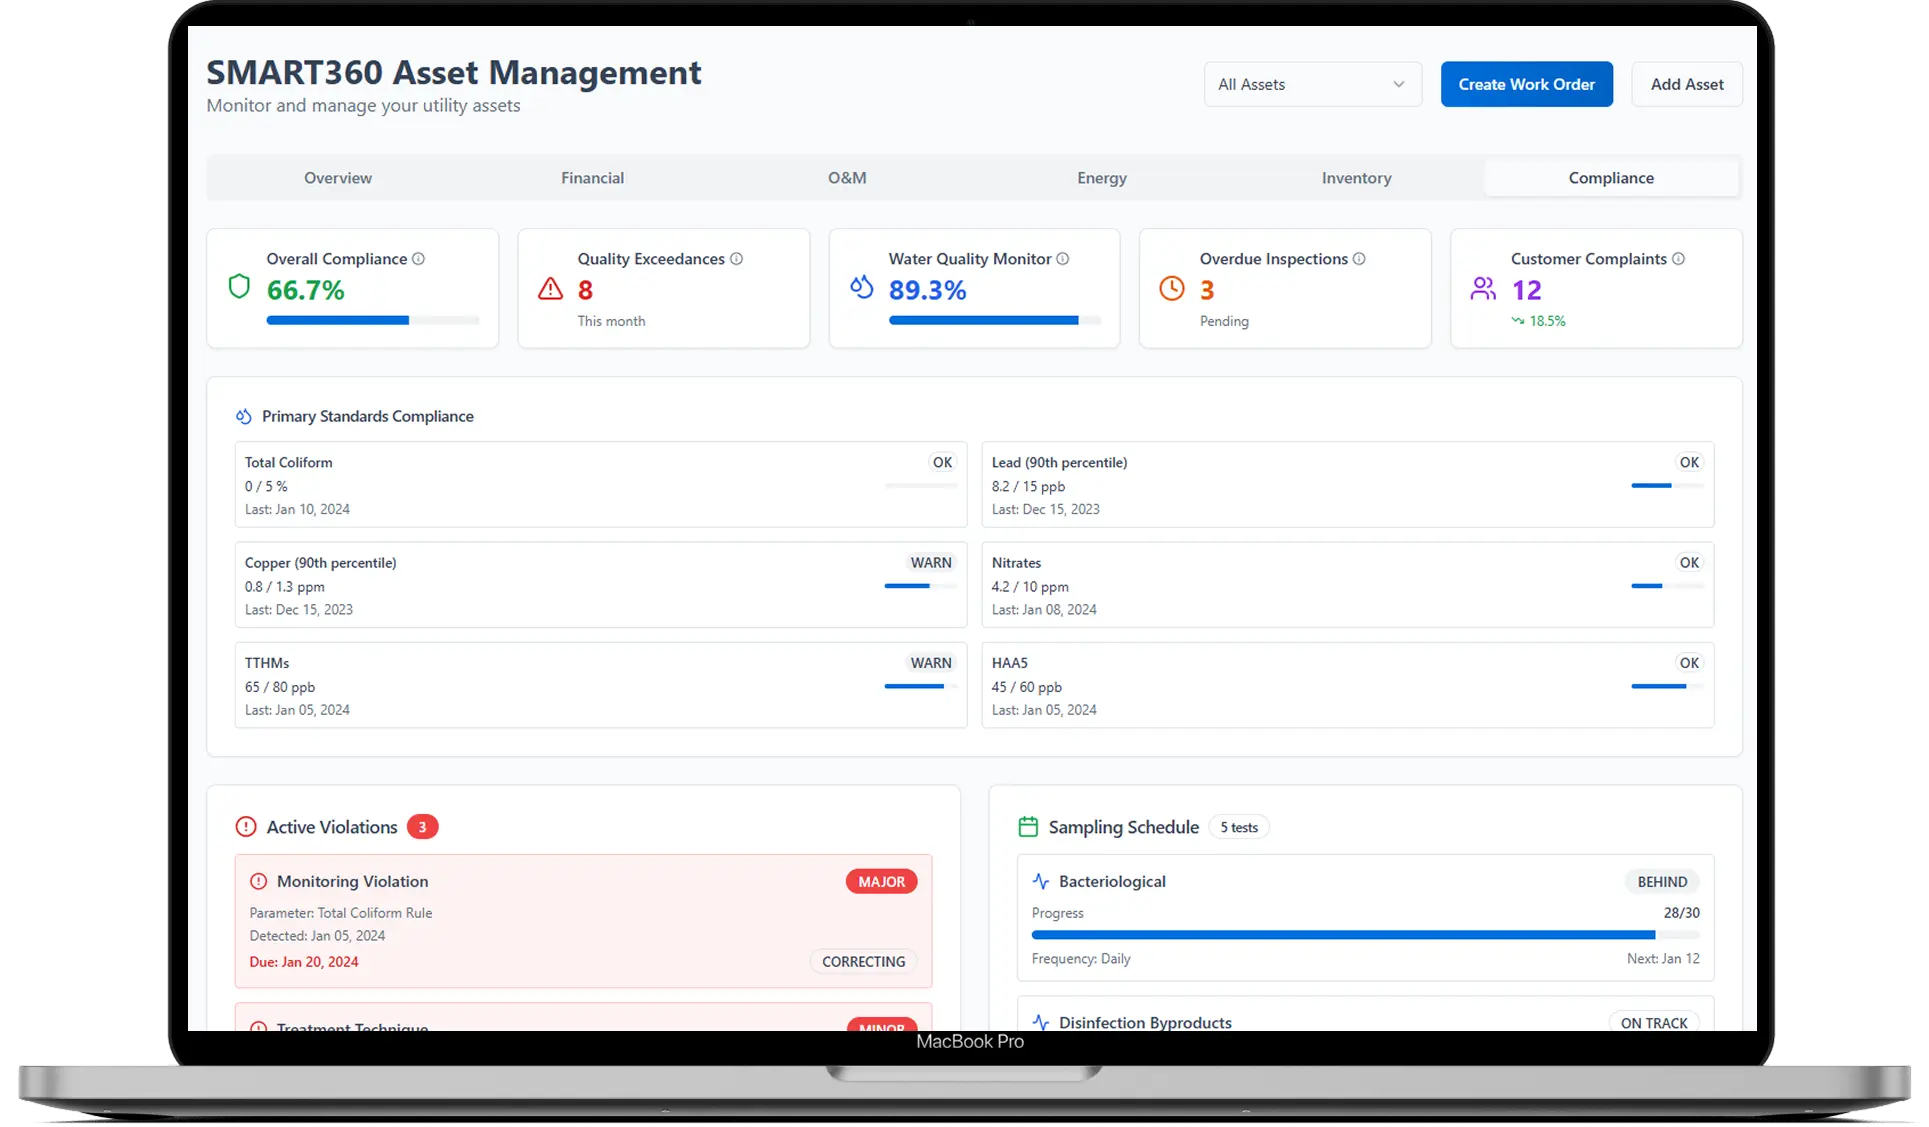The width and height of the screenshot is (1929, 1127).
Task: Click the droplets icon next to Primary Standards Compliance
Action: [242, 416]
